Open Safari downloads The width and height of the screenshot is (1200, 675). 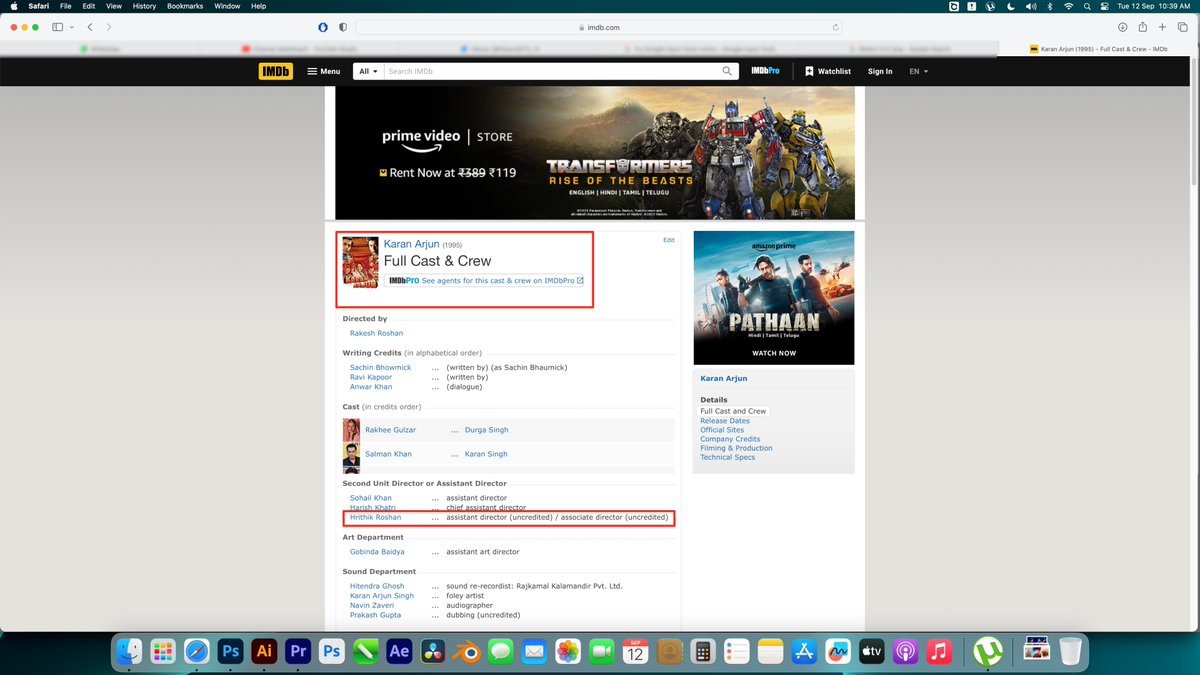click(1122, 27)
